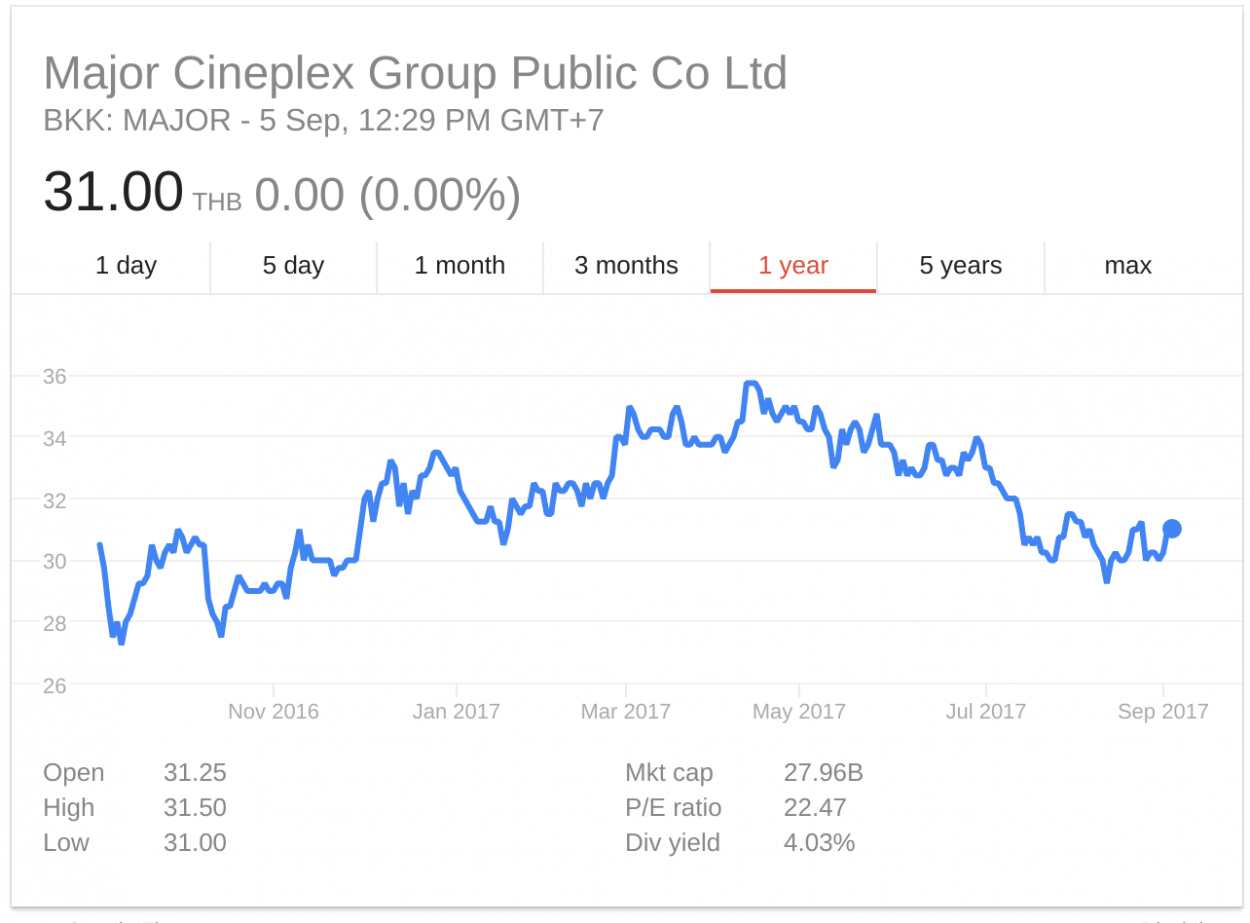Select the max range tab
The height and width of the screenshot is (923, 1250).
1127,266
